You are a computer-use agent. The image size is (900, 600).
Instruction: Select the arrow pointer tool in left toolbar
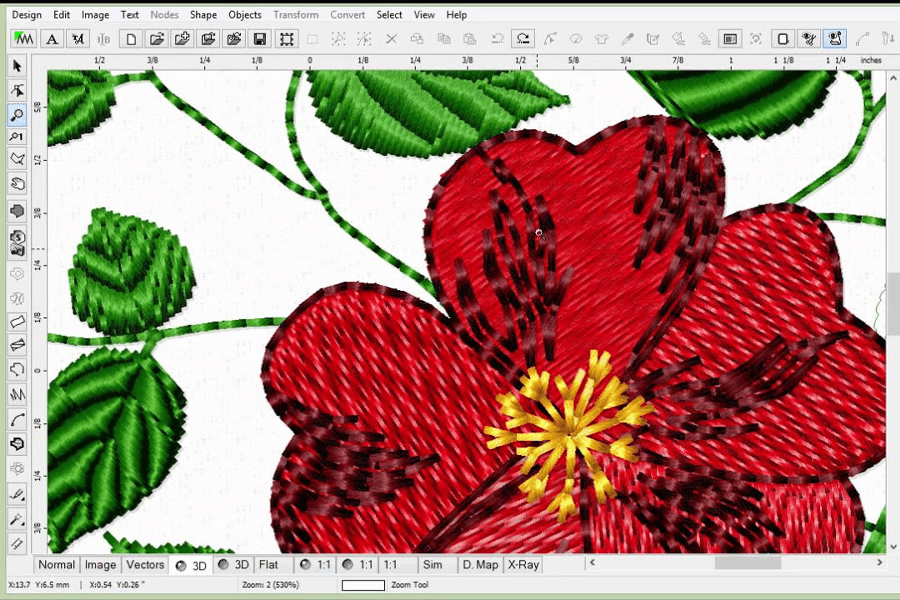tap(17, 66)
